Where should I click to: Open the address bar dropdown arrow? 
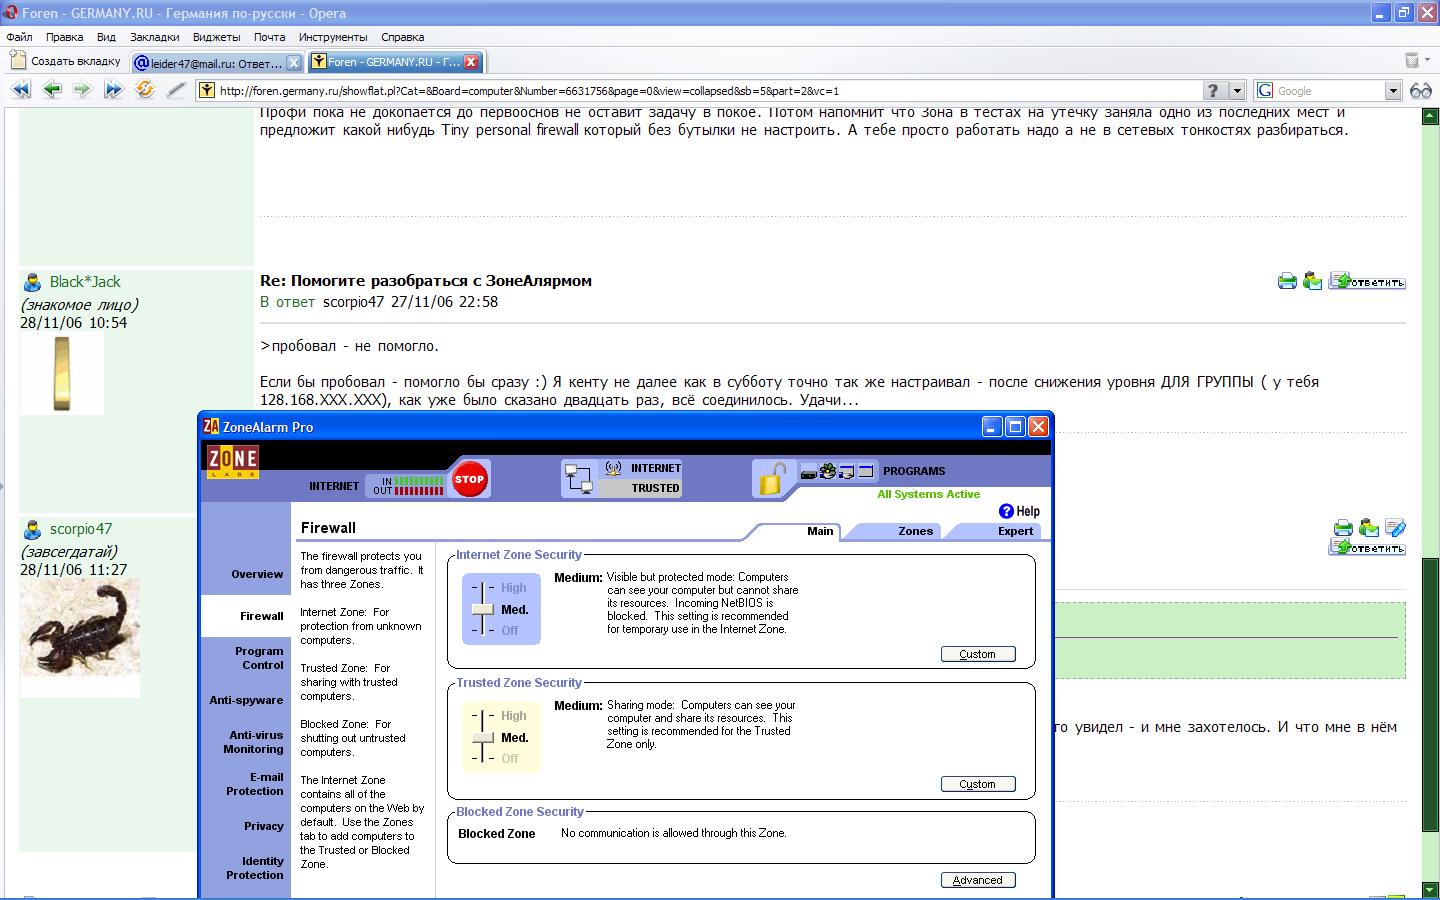[x=1237, y=91]
